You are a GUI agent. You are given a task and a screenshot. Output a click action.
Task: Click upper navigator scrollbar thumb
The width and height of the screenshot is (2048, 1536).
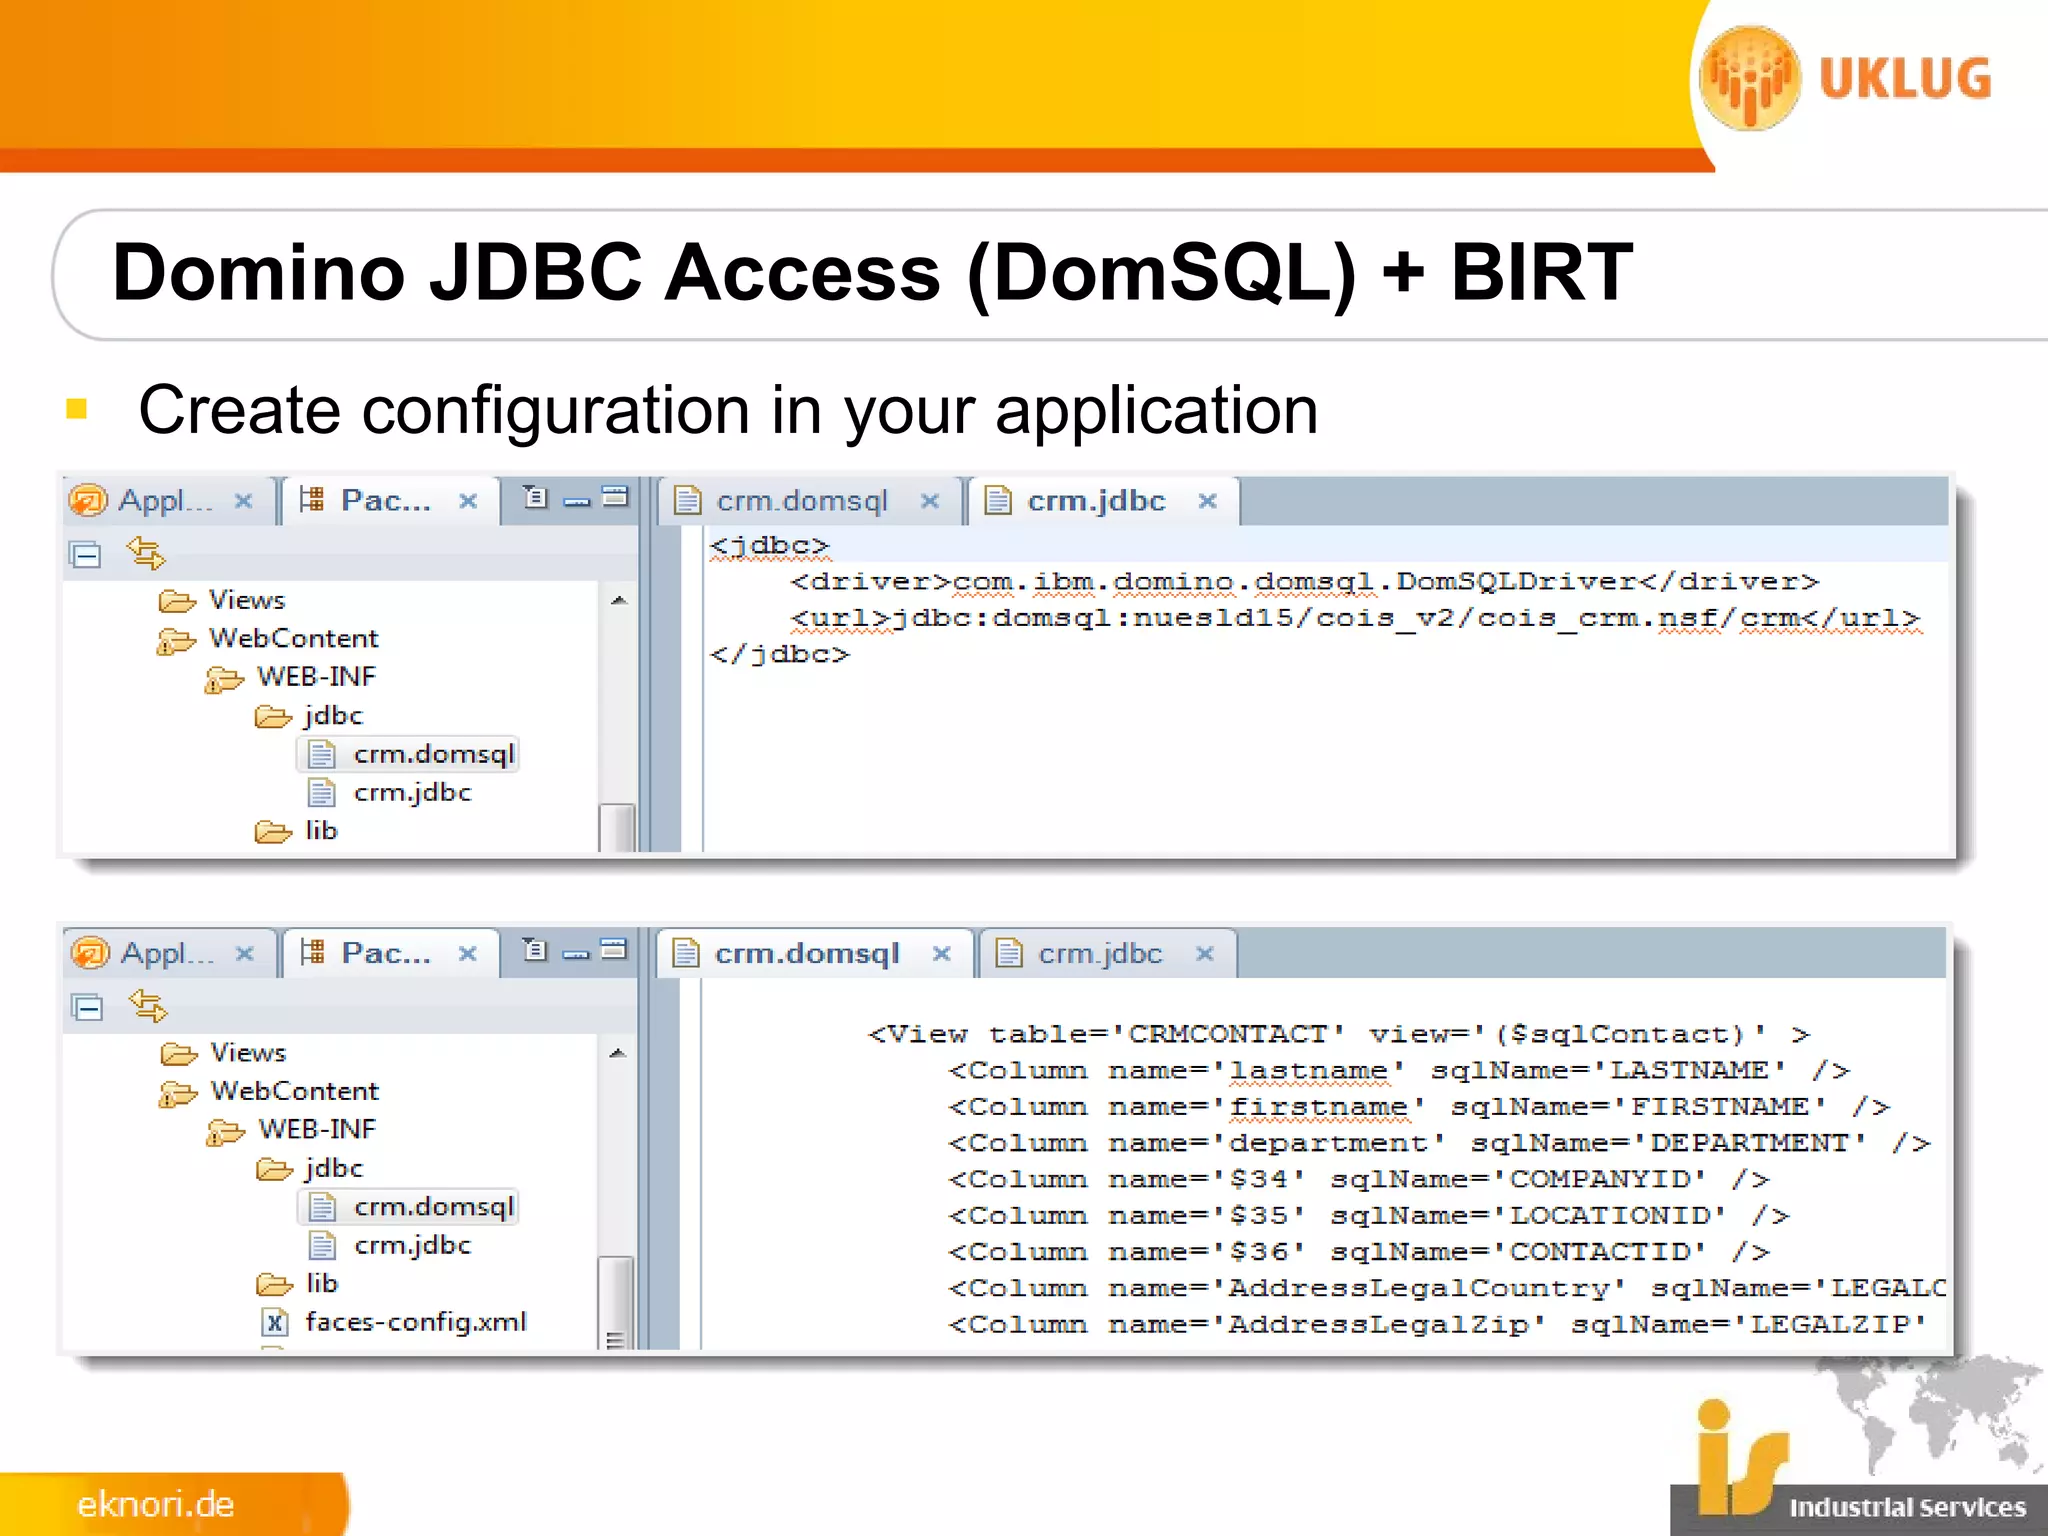pyautogui.click(x=617, y=827)
